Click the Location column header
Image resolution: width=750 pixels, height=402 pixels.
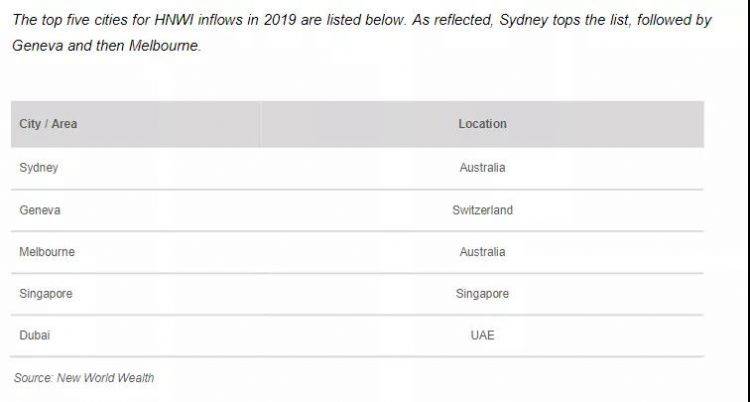click(x=482, y=124)
